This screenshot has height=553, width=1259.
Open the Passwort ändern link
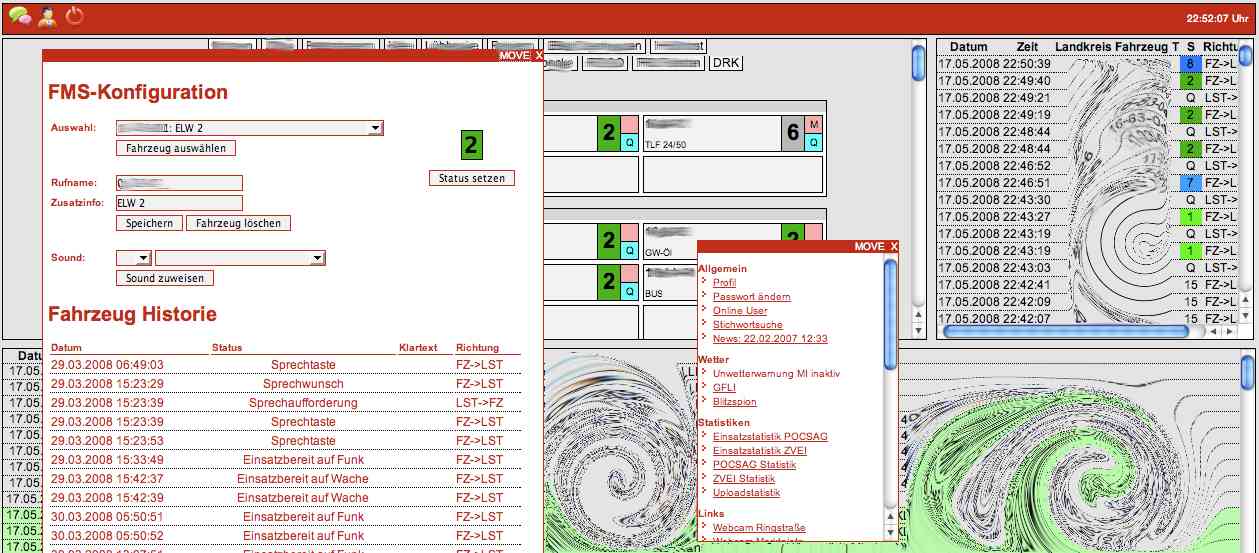point(751,297)
